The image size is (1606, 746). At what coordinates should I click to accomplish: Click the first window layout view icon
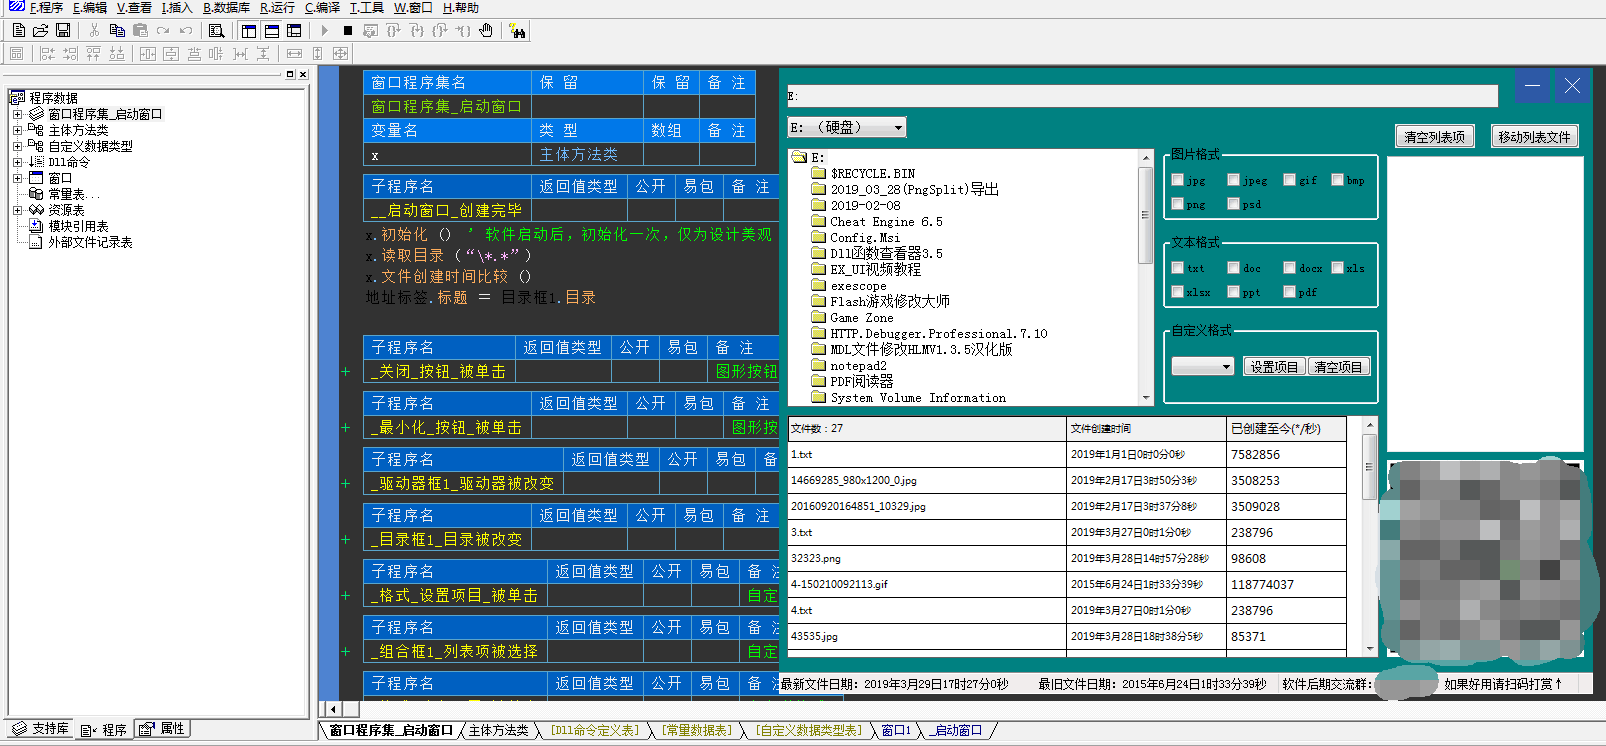248,31
